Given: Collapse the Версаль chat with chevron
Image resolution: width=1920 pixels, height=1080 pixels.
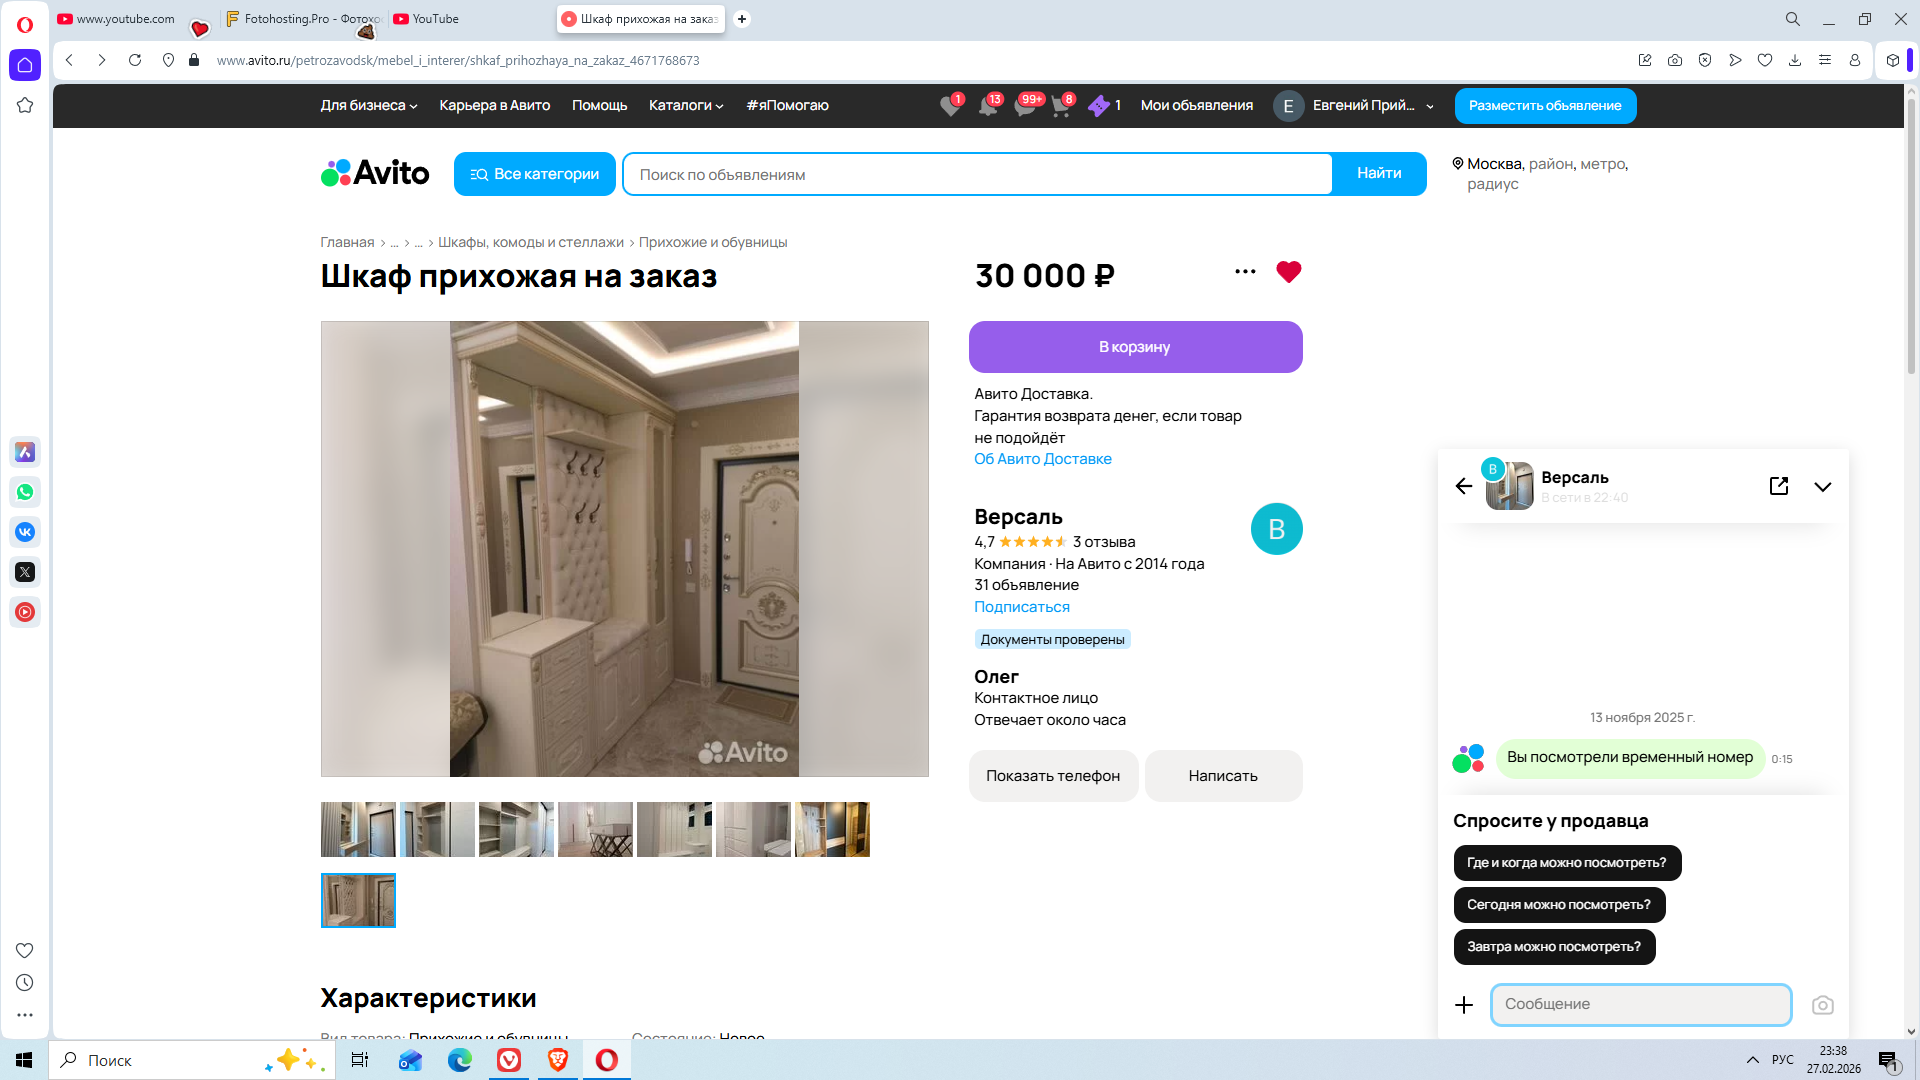Looking at the screenshot, I should 1822,487.
